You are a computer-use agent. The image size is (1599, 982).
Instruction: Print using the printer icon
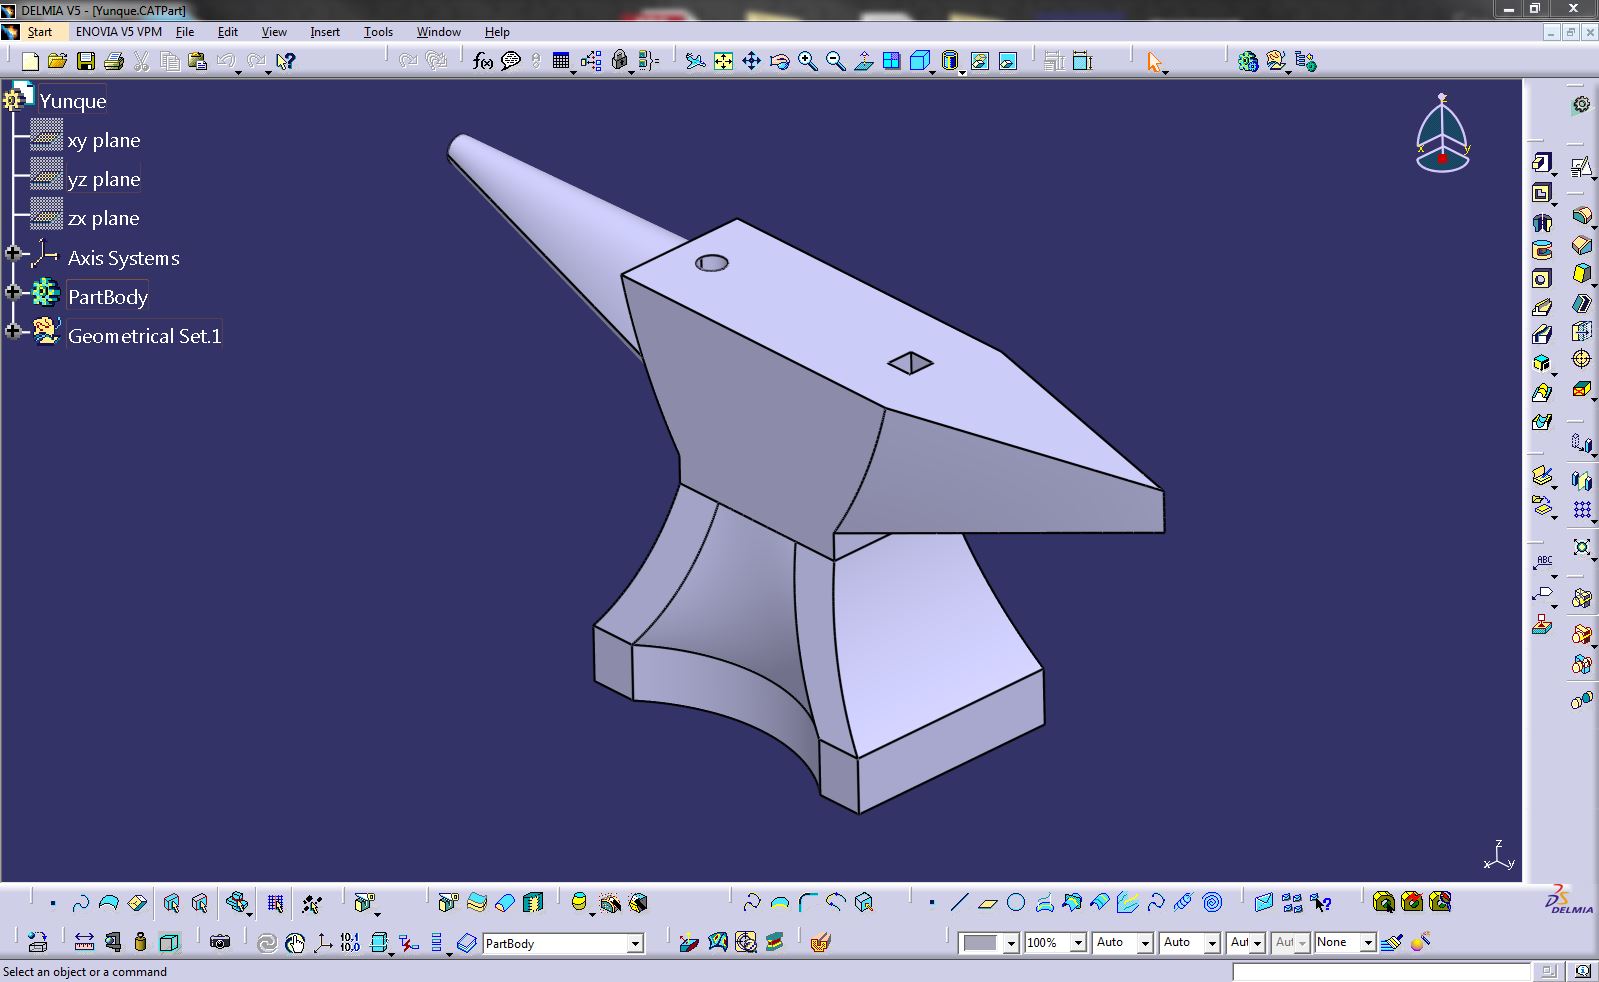click(x=114, y=61)
